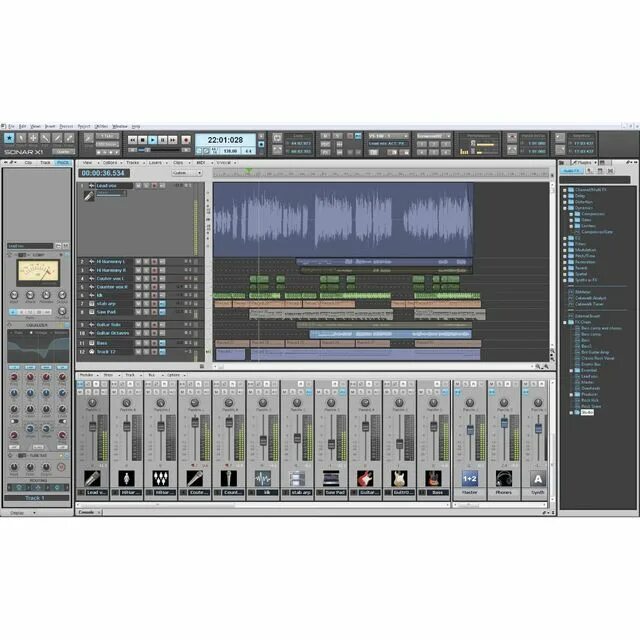Arm record on the Guitar Solo track

(154, 325)
